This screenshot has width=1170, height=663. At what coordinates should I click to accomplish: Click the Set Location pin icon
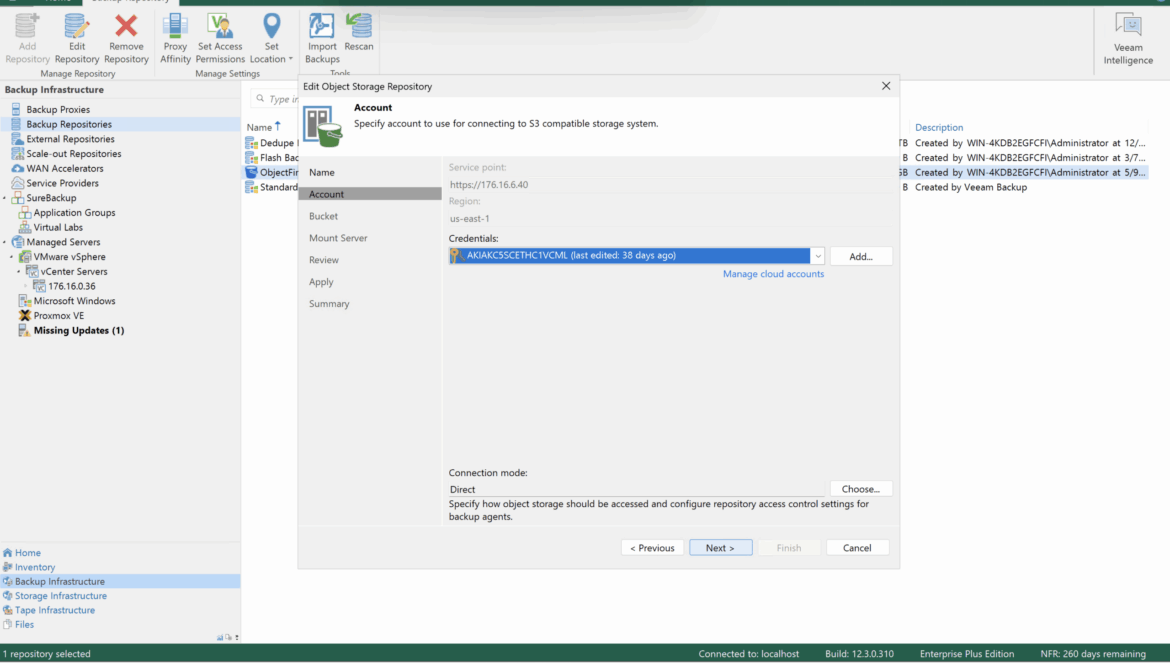click(x=272, y=26)
